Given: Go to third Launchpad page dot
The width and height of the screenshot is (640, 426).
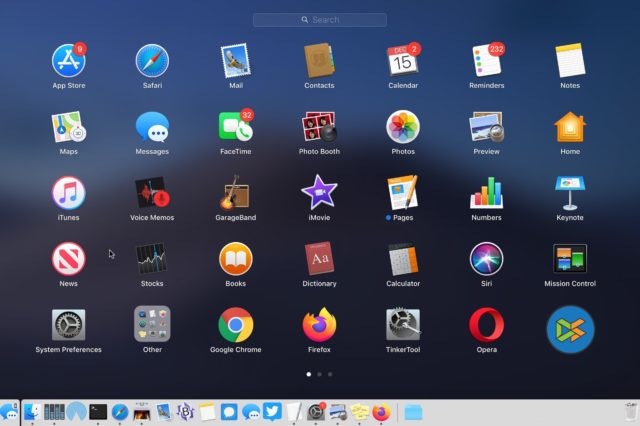Looking at the screenshot, I should (331, 374).
